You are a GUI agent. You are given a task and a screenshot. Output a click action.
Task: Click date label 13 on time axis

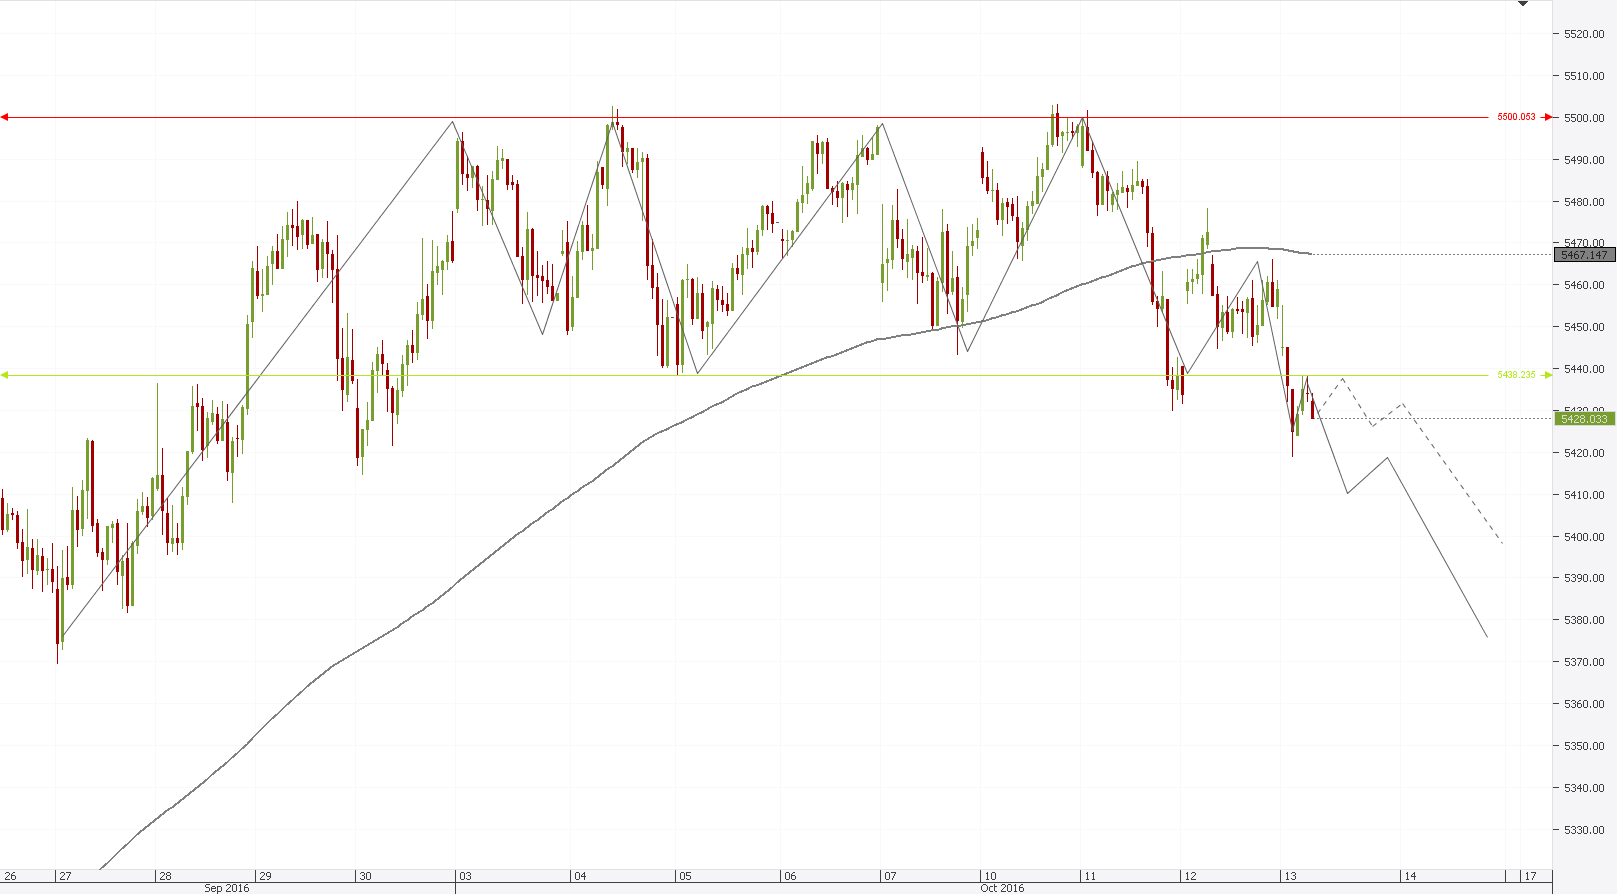[1290, 876]
